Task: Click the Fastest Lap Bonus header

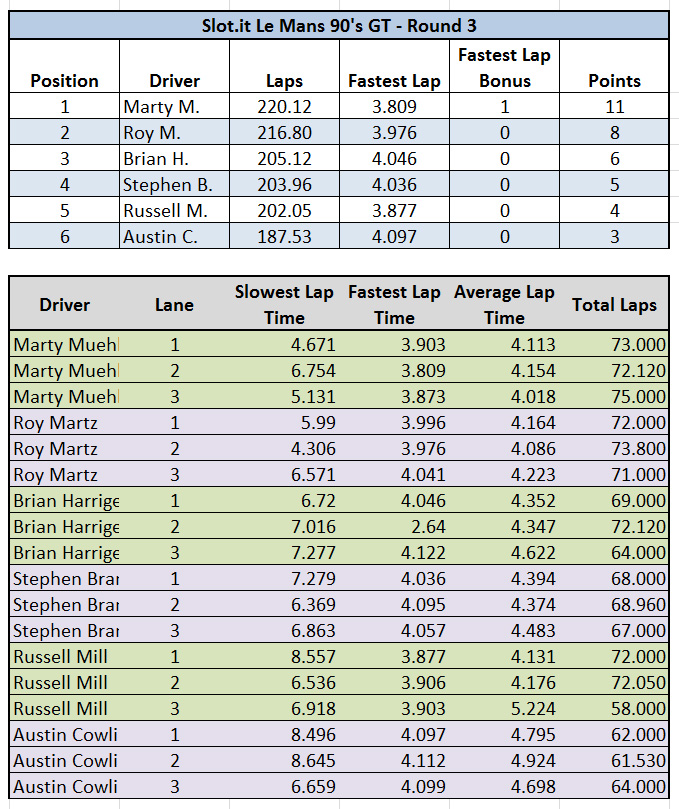Action: (x=504, y=68)
